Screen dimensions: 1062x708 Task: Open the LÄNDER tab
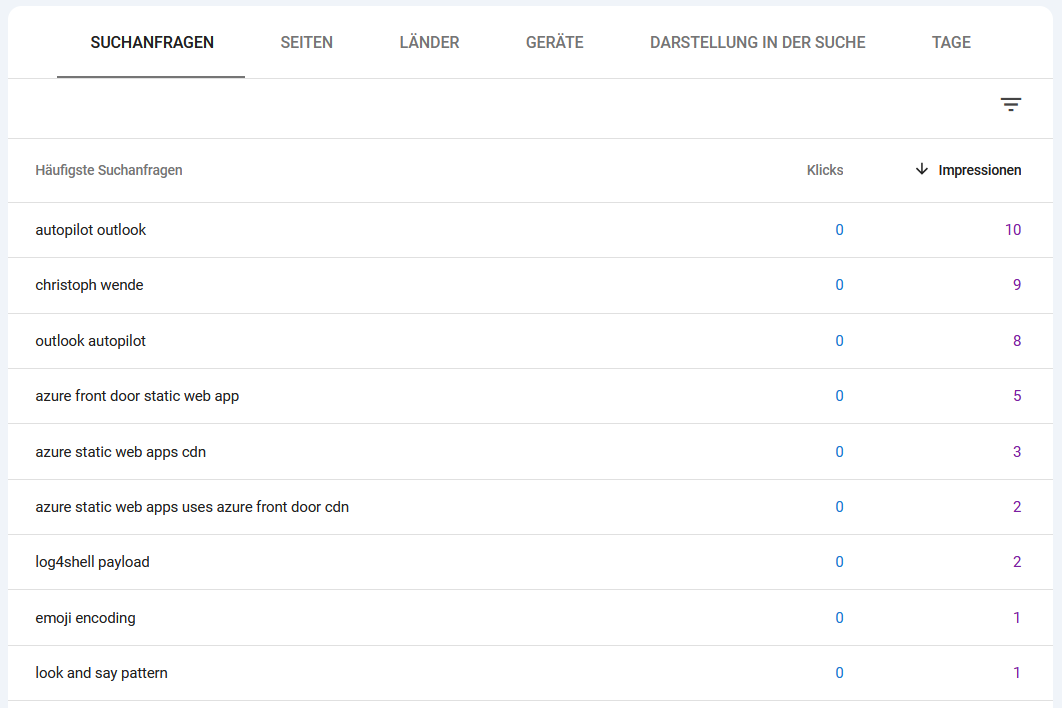click(429, 42)
